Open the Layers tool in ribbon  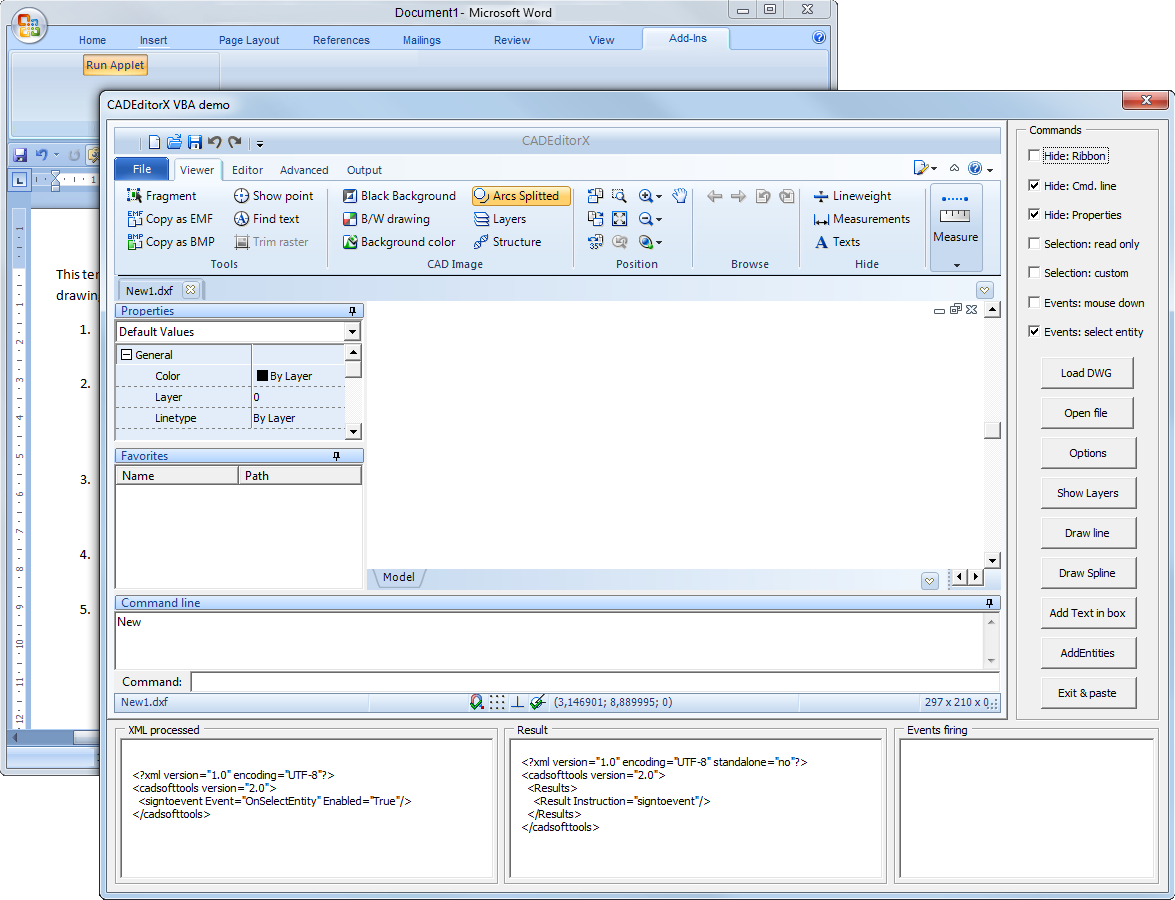[x=481, y=219]
